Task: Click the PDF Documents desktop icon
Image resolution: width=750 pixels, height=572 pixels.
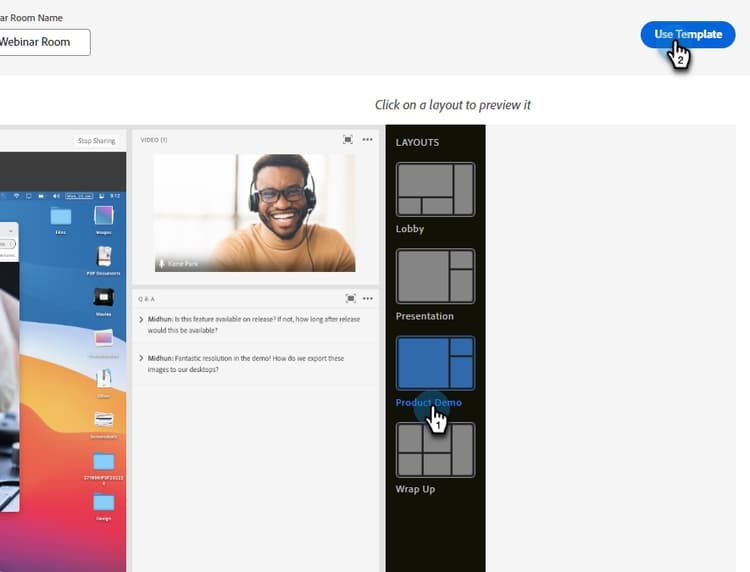Action: coord(103,257)
